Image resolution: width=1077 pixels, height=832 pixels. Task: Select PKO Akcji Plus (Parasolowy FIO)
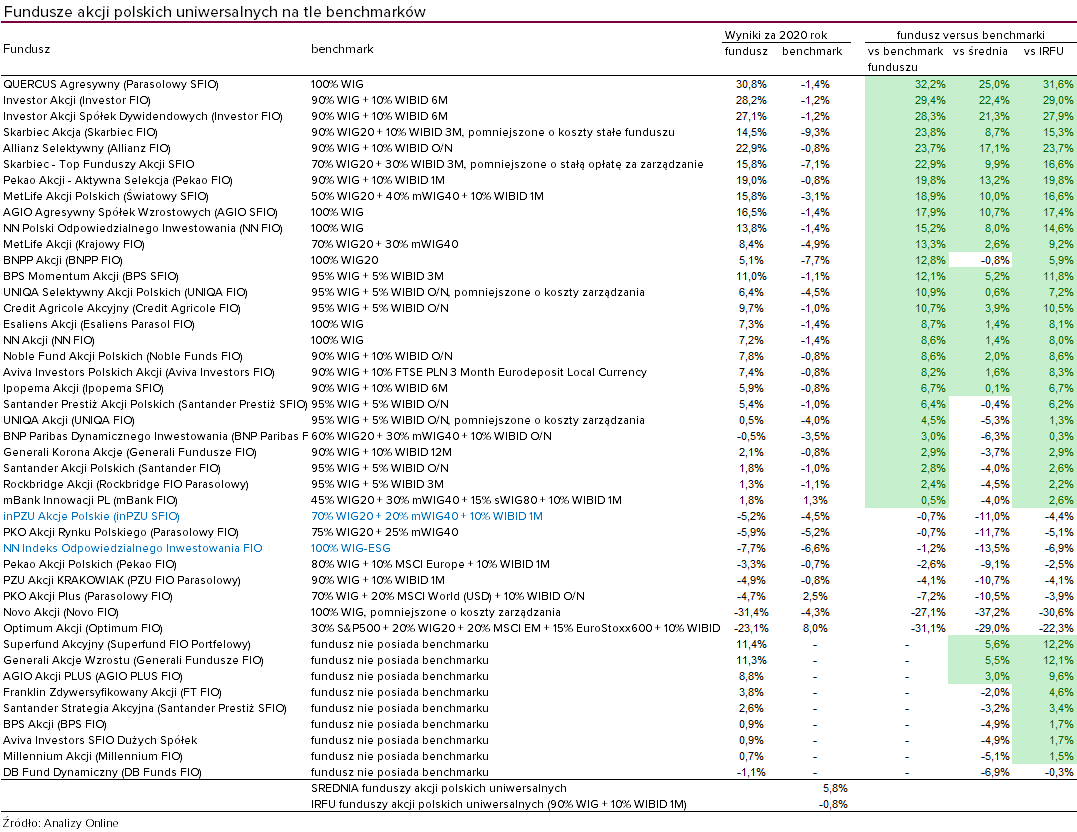pos(88,596)
